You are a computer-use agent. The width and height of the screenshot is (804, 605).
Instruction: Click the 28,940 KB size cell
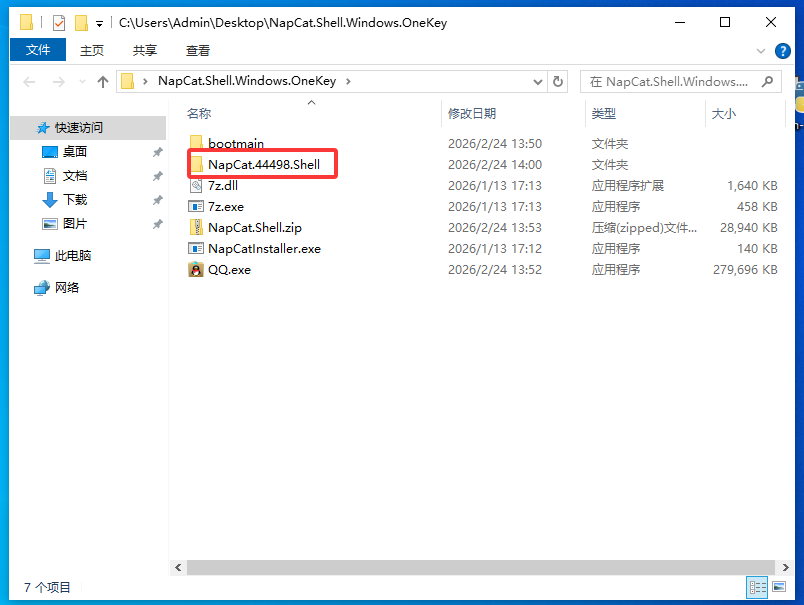pos(749,228)
